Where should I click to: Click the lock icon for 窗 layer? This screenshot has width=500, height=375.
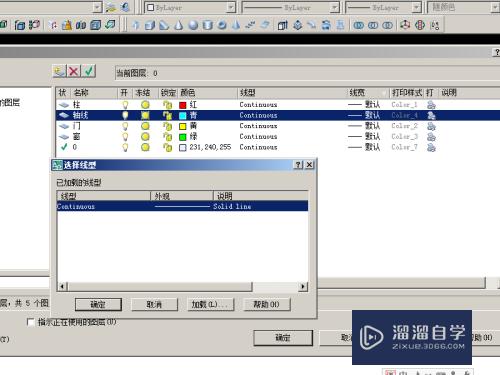167,137
